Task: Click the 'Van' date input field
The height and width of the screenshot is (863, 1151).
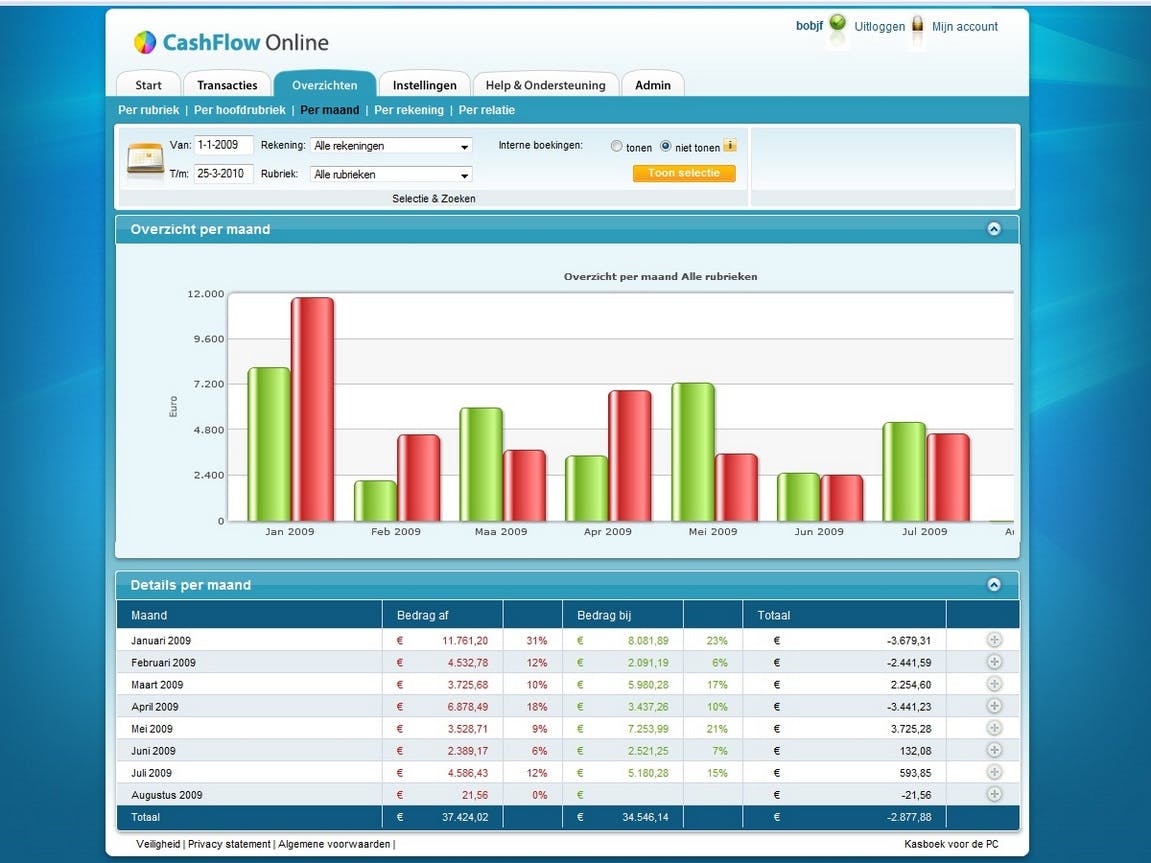Action: [x=223, y=145]
